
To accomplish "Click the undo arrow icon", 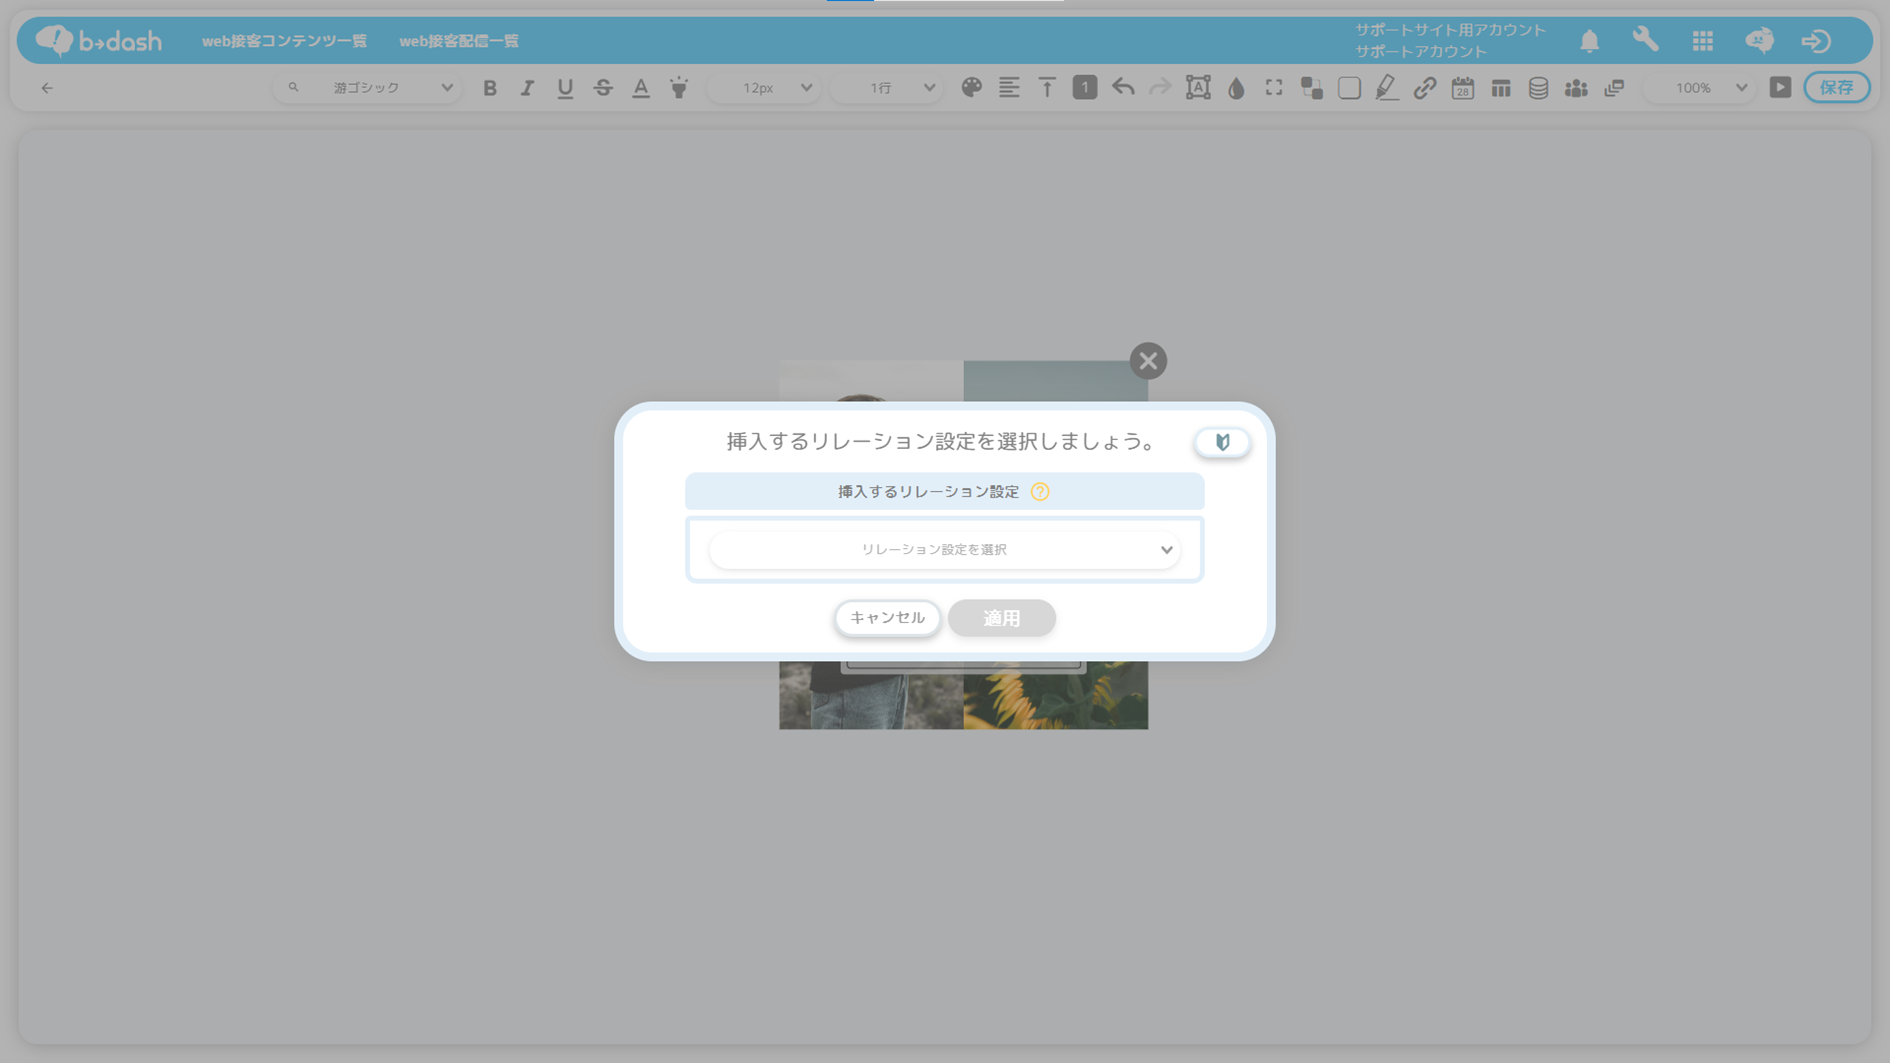I will coord(1123,88).
